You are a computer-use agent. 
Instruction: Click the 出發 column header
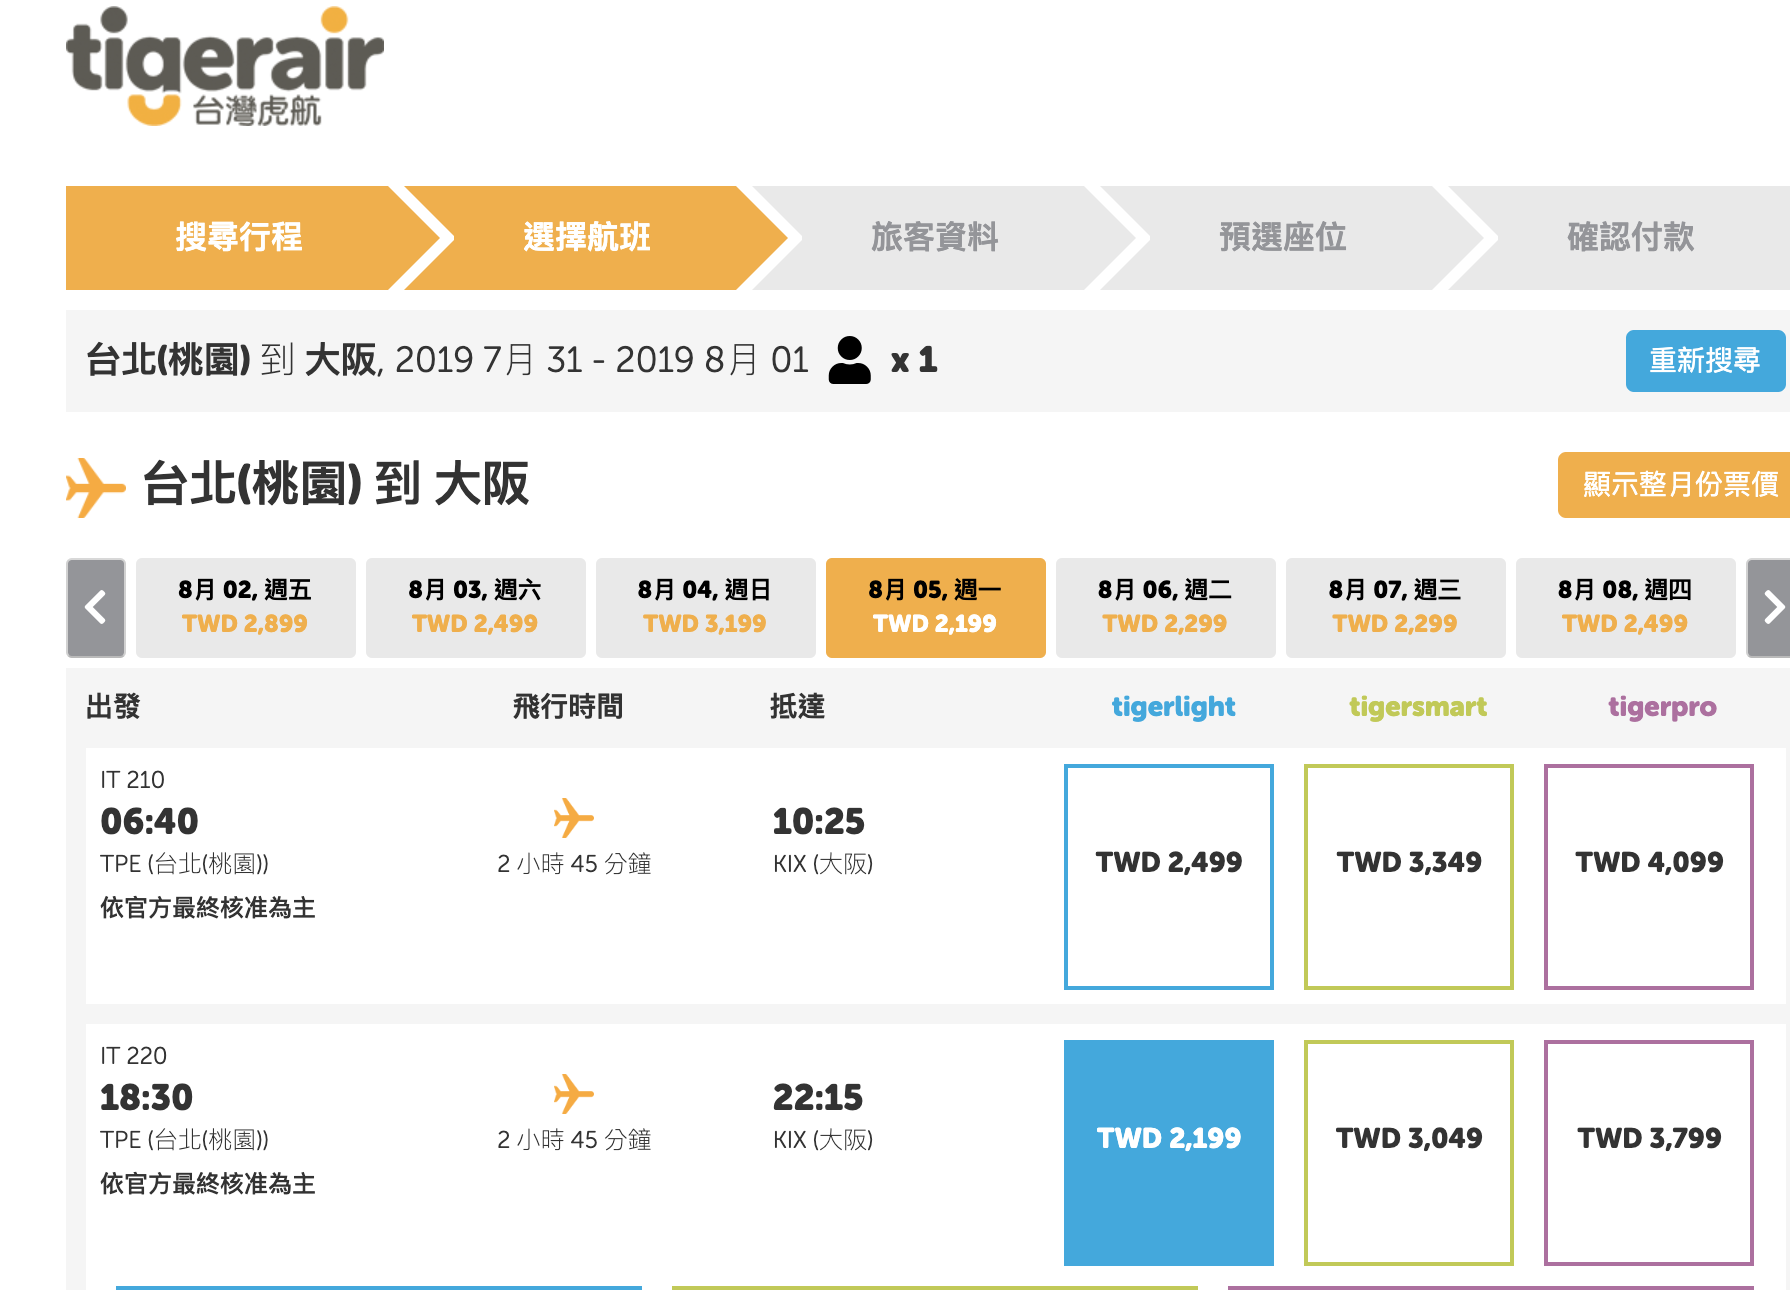pos(113,707)
